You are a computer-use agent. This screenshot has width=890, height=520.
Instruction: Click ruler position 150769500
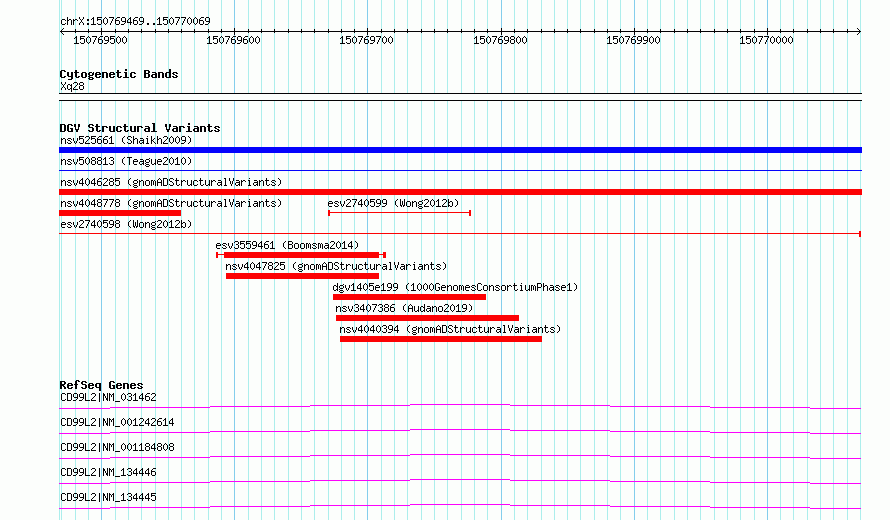click(100, 40)
